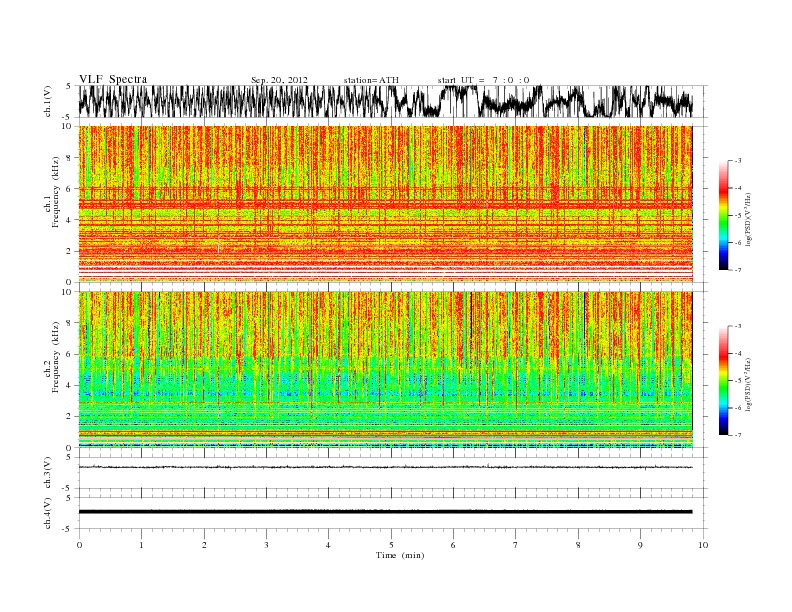Click the "10" tick on the Time axis
Screen dimensions: 792x612
(x=703, y=545)
